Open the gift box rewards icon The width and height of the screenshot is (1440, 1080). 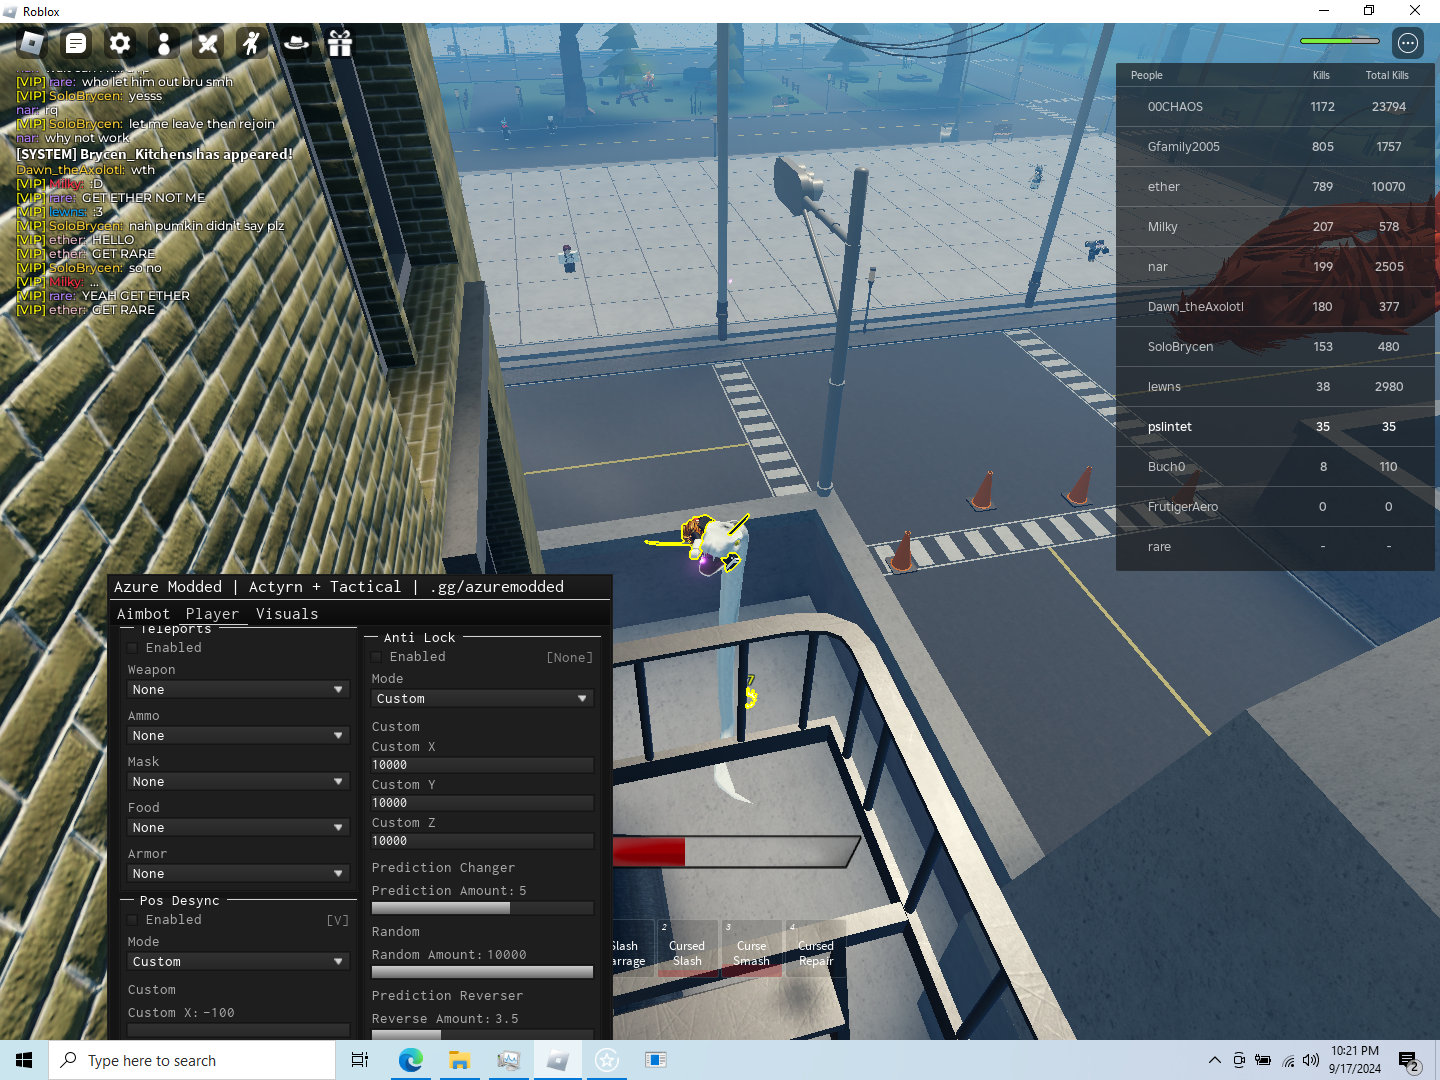pos(340,43)
